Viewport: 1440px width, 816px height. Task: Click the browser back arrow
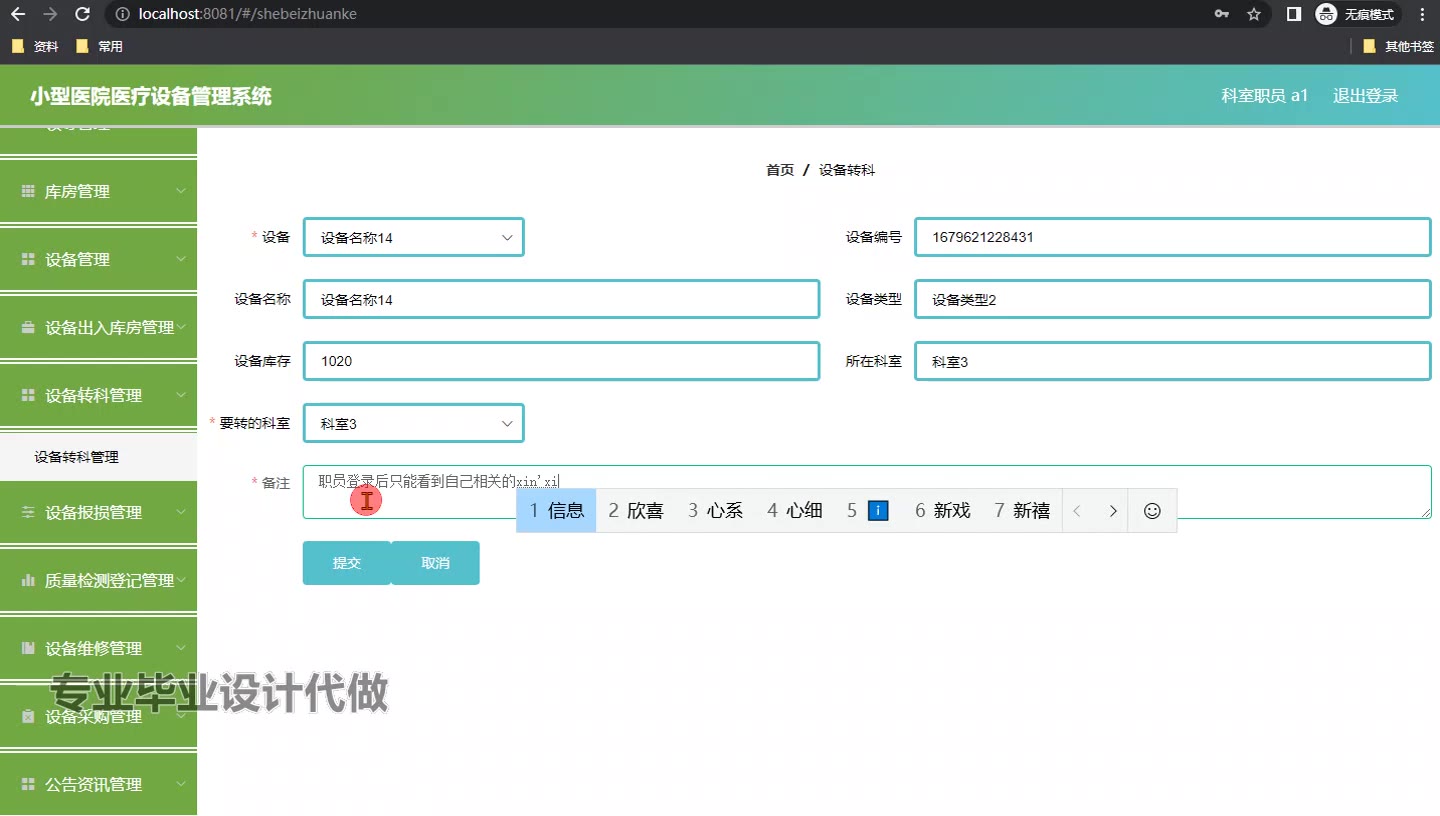pyautogui.click(x=18, y=14)
